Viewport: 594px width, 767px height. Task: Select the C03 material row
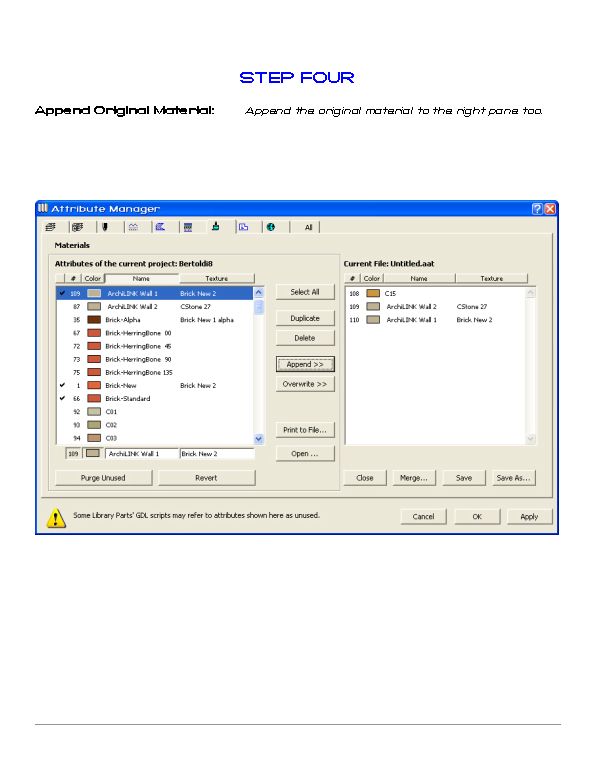click(155, 438)
